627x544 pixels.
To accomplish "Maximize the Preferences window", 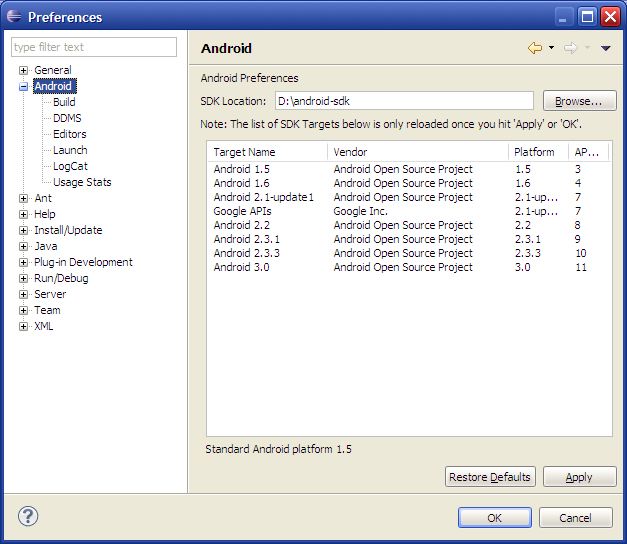I will (x=587, y=17).
